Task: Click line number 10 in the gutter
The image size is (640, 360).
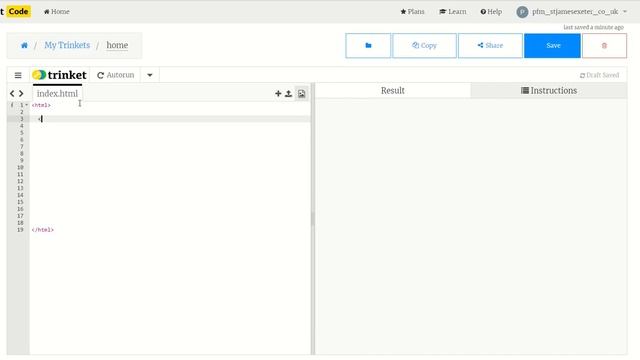Action: coord(20,167)
